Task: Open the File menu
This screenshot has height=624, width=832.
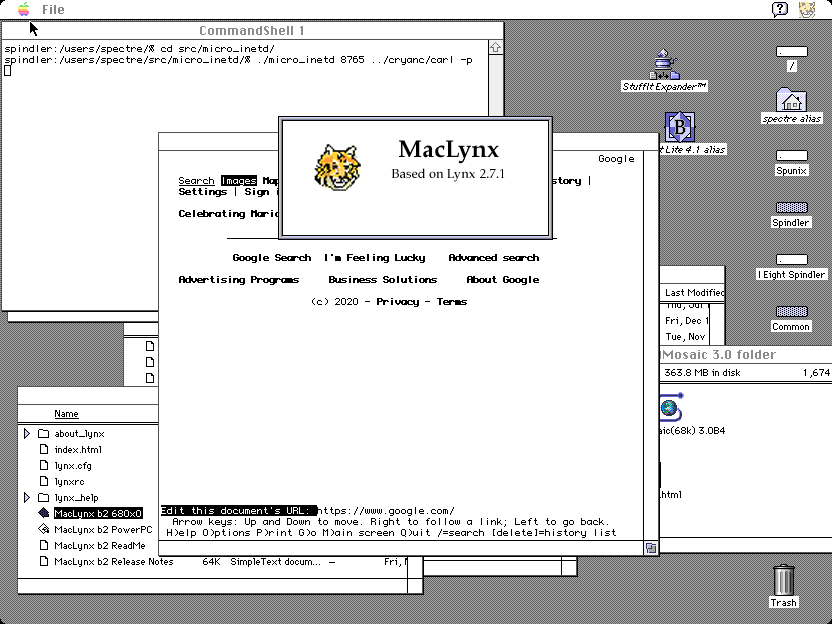Action: (x=53, y=10)
